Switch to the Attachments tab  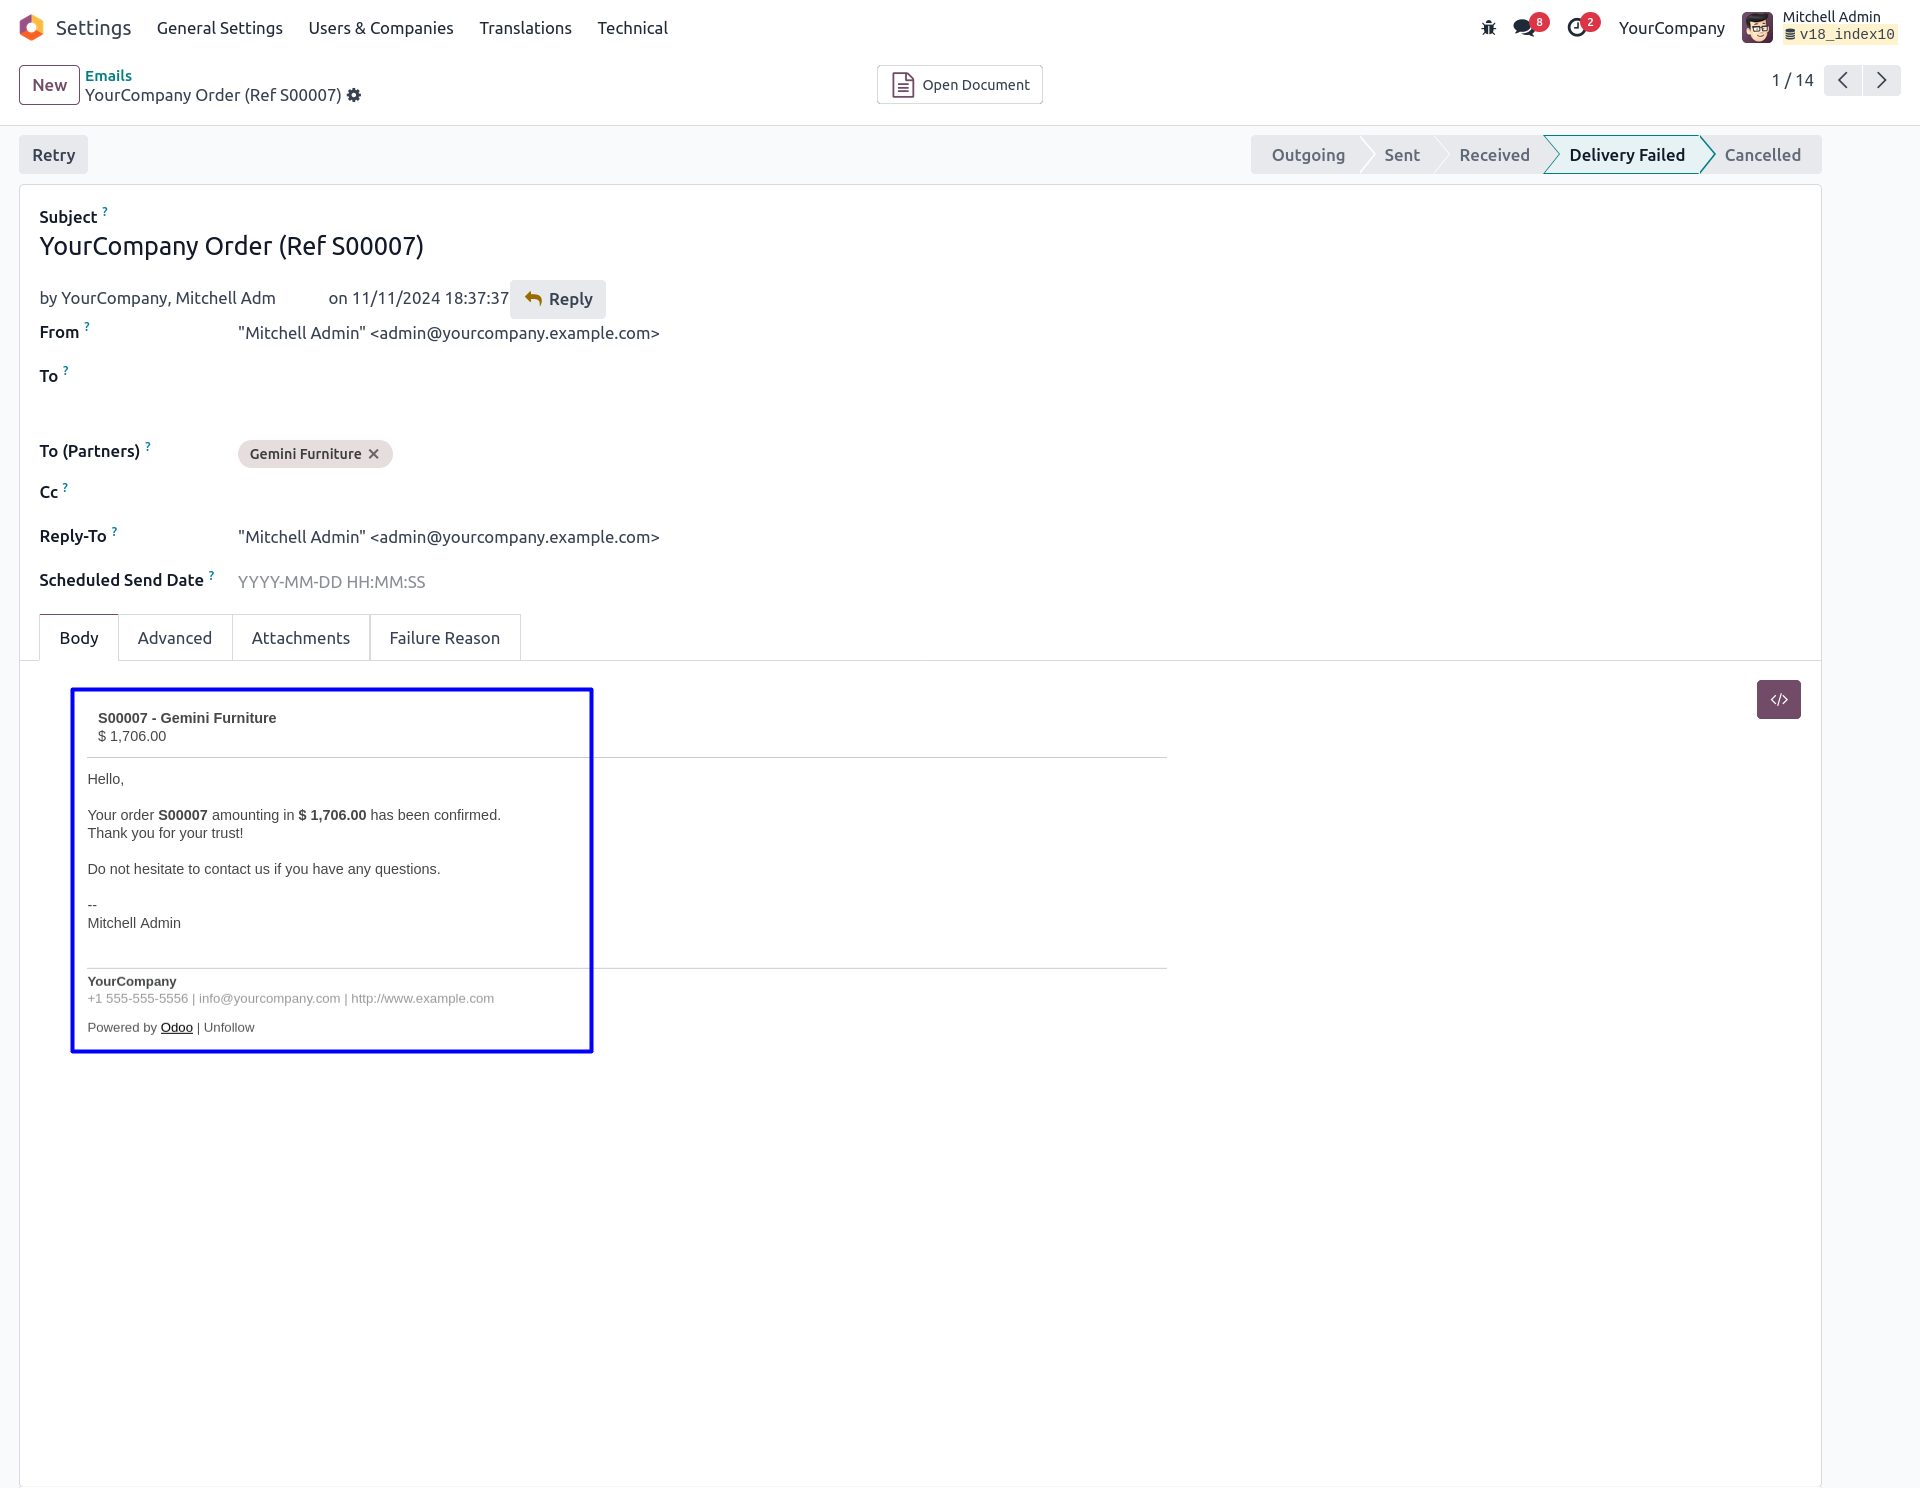[300, 638]
